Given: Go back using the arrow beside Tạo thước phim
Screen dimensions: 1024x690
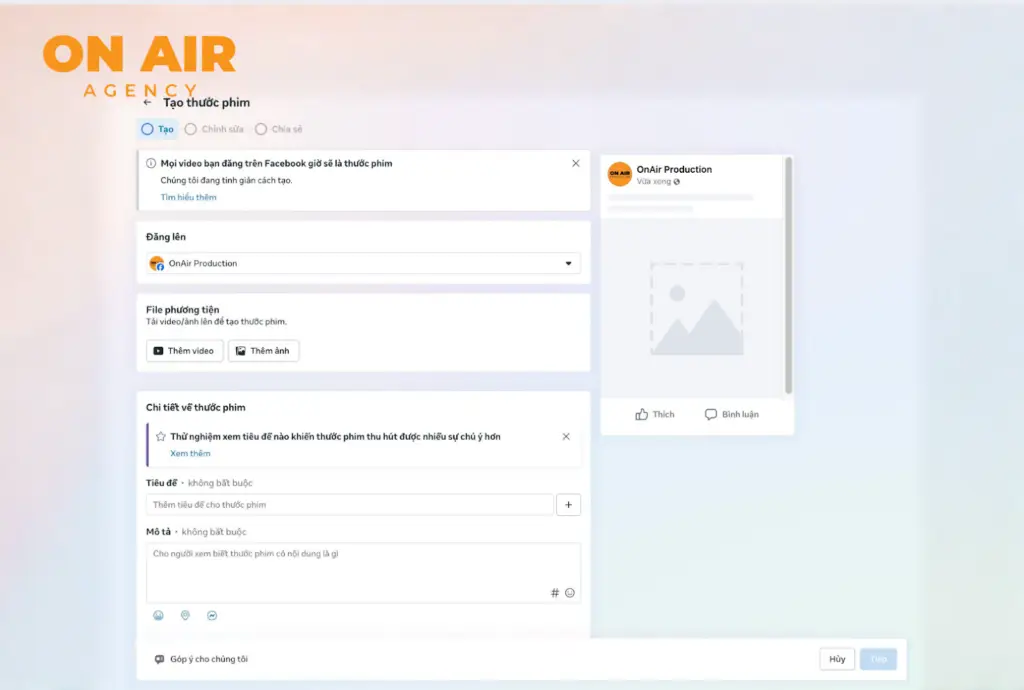Looking at the screenshot, I should pos(147,102).
